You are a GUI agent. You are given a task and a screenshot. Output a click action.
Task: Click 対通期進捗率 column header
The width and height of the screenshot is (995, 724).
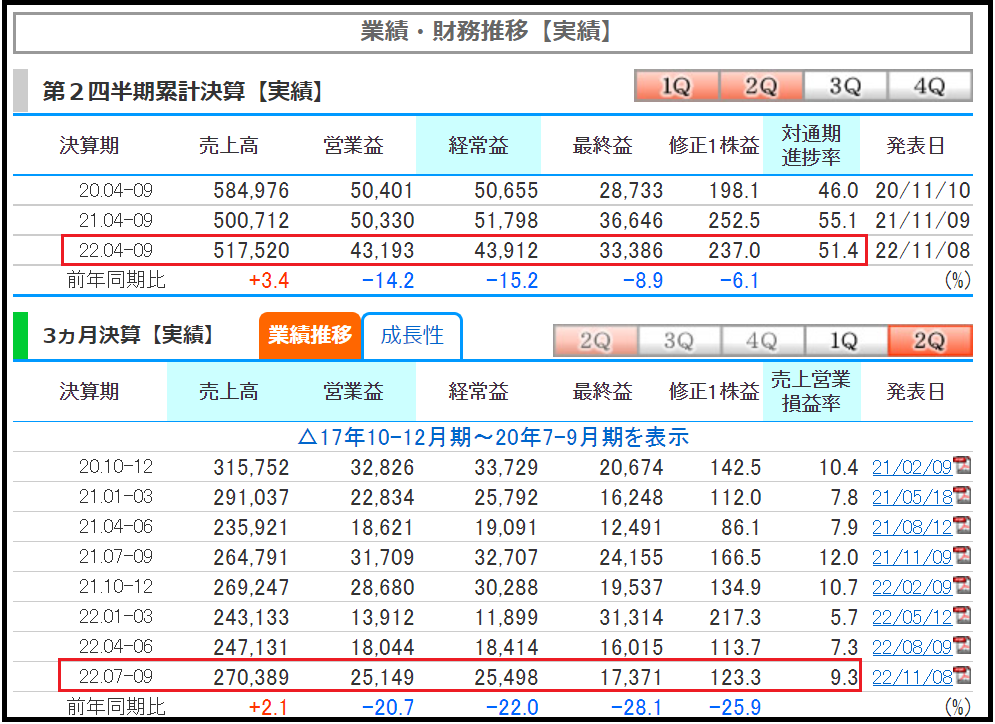[811, 145]
